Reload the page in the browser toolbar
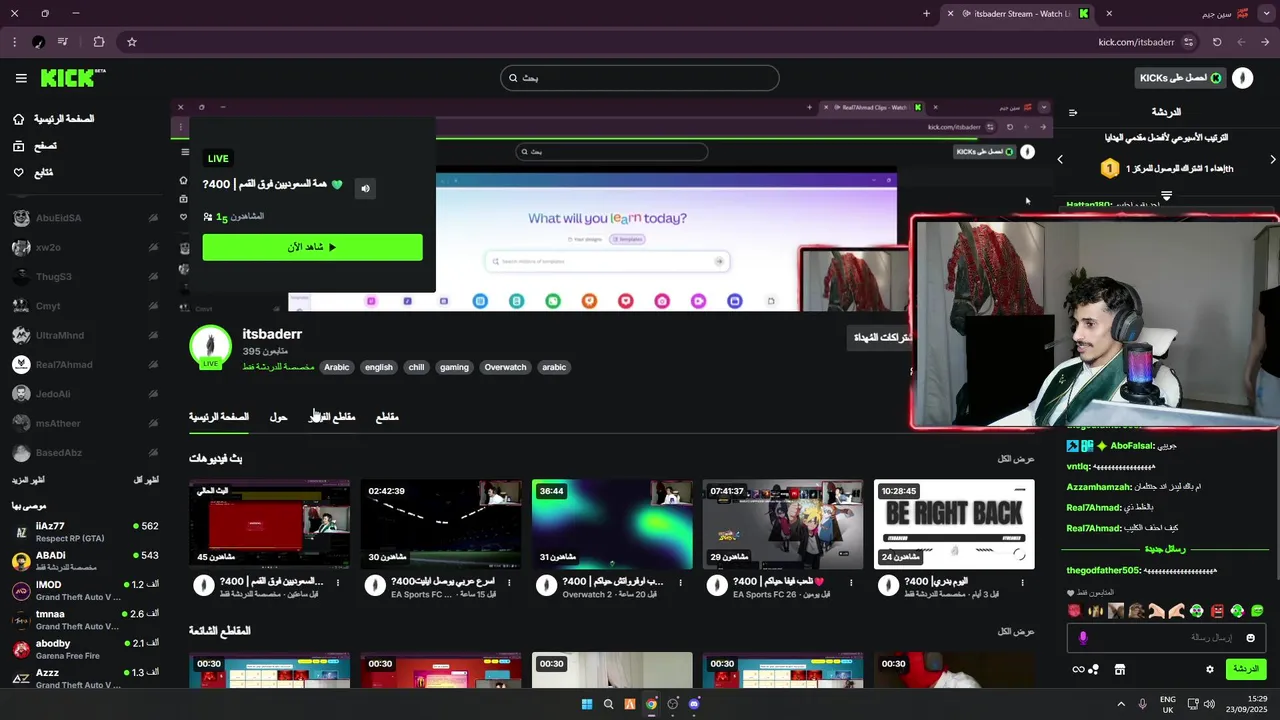The image size is (1280, 720). pyautogui.click(x=1217, y=42)
